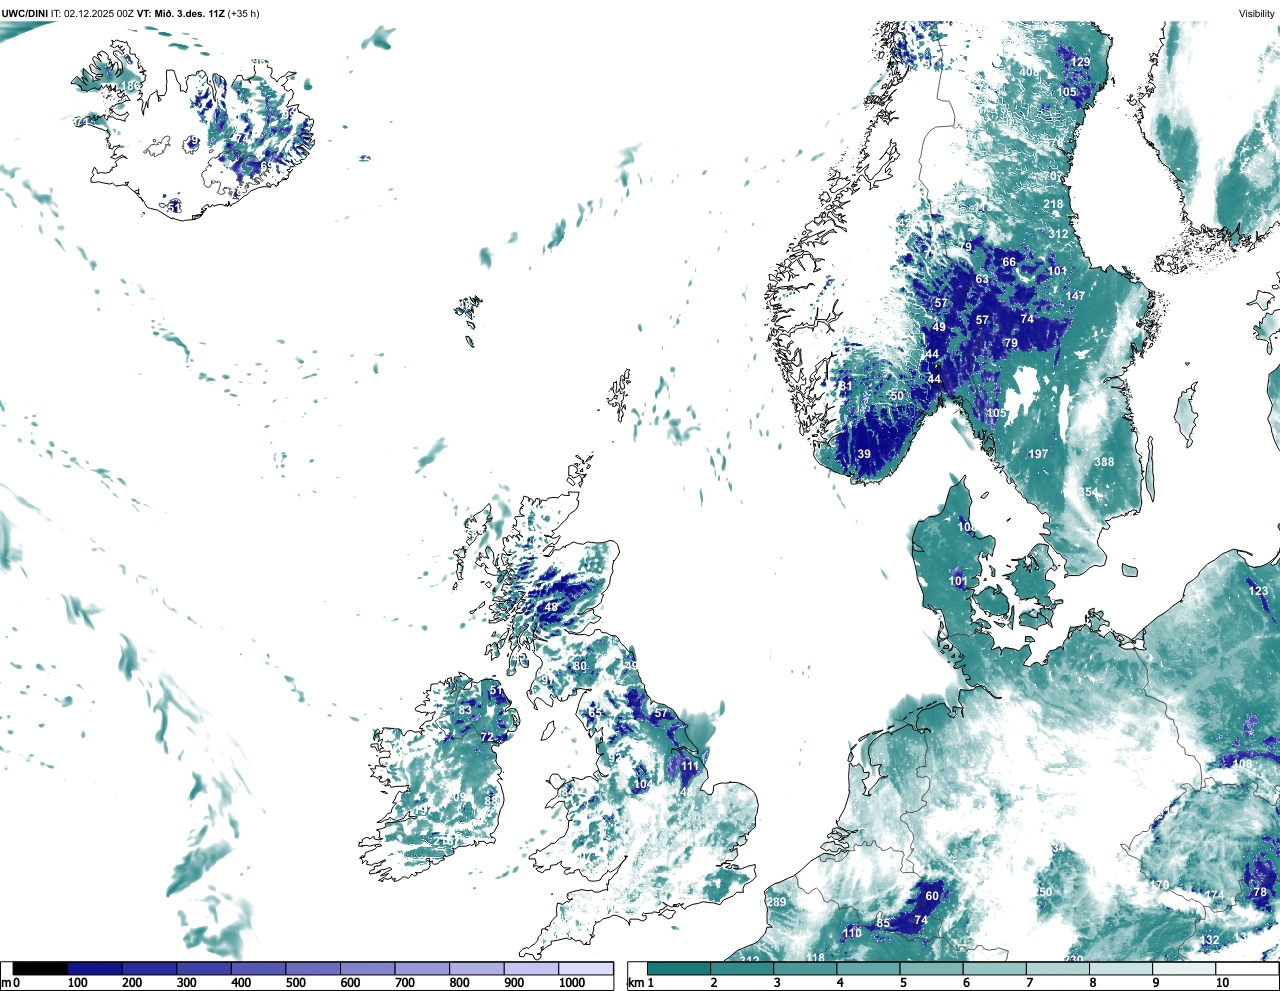Click the '60' value over Belgium
The image size is (1280, 991).
point(932,897)
